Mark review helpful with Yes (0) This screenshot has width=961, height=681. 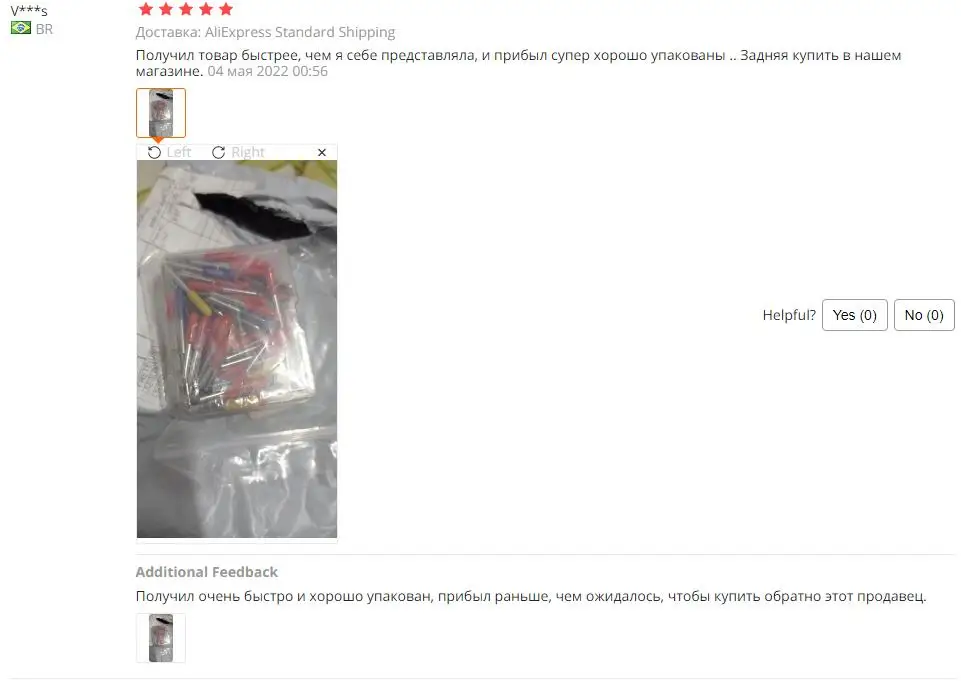[x=854, y=315]
